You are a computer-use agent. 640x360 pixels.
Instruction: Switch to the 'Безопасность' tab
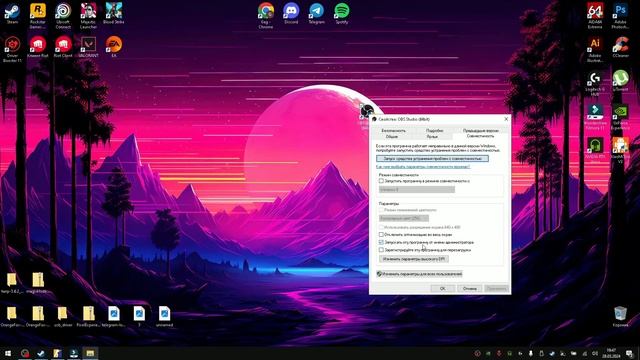click(393, 131)
